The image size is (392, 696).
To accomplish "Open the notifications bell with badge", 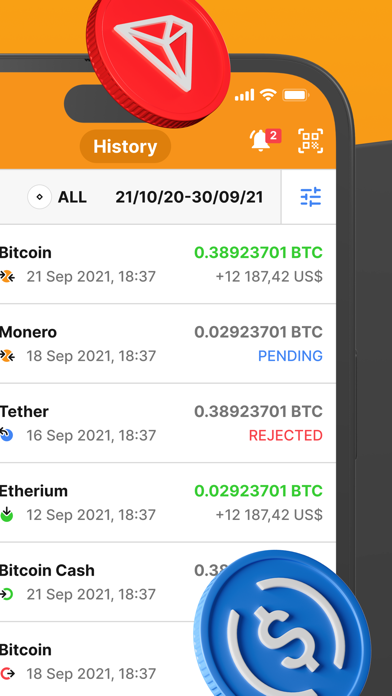I will point(265,141).
